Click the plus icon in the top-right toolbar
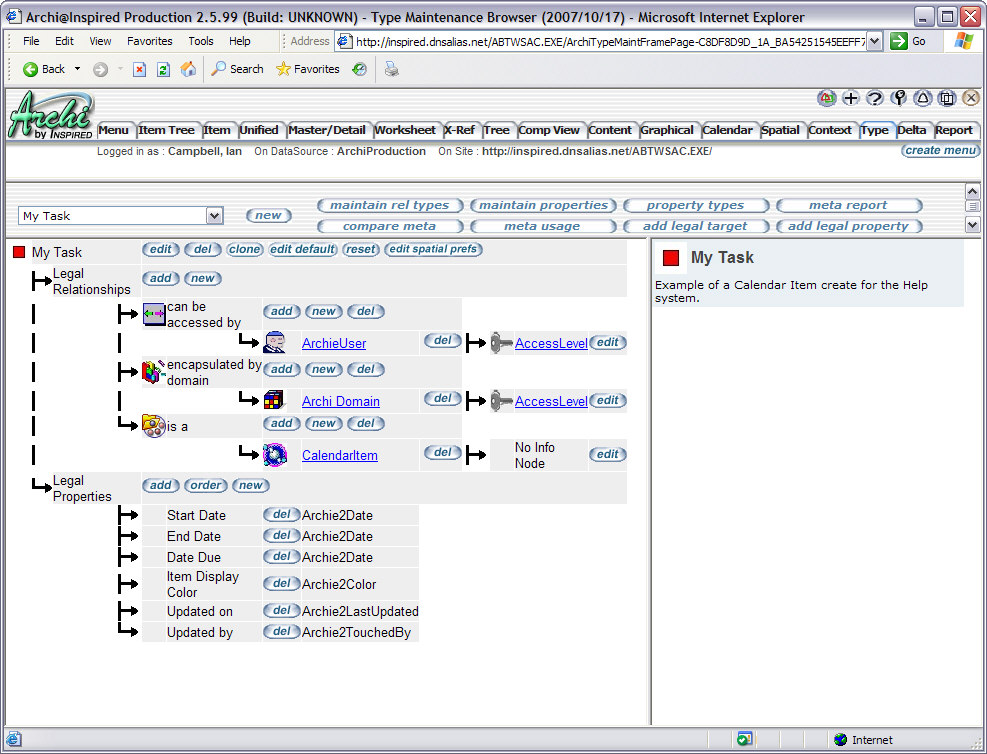 (851, 100)
